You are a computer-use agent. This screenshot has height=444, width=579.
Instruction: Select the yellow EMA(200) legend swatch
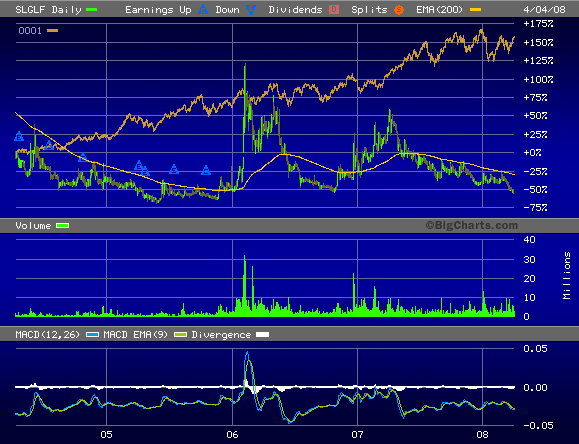pyautogui.click(x=475, y=10)
